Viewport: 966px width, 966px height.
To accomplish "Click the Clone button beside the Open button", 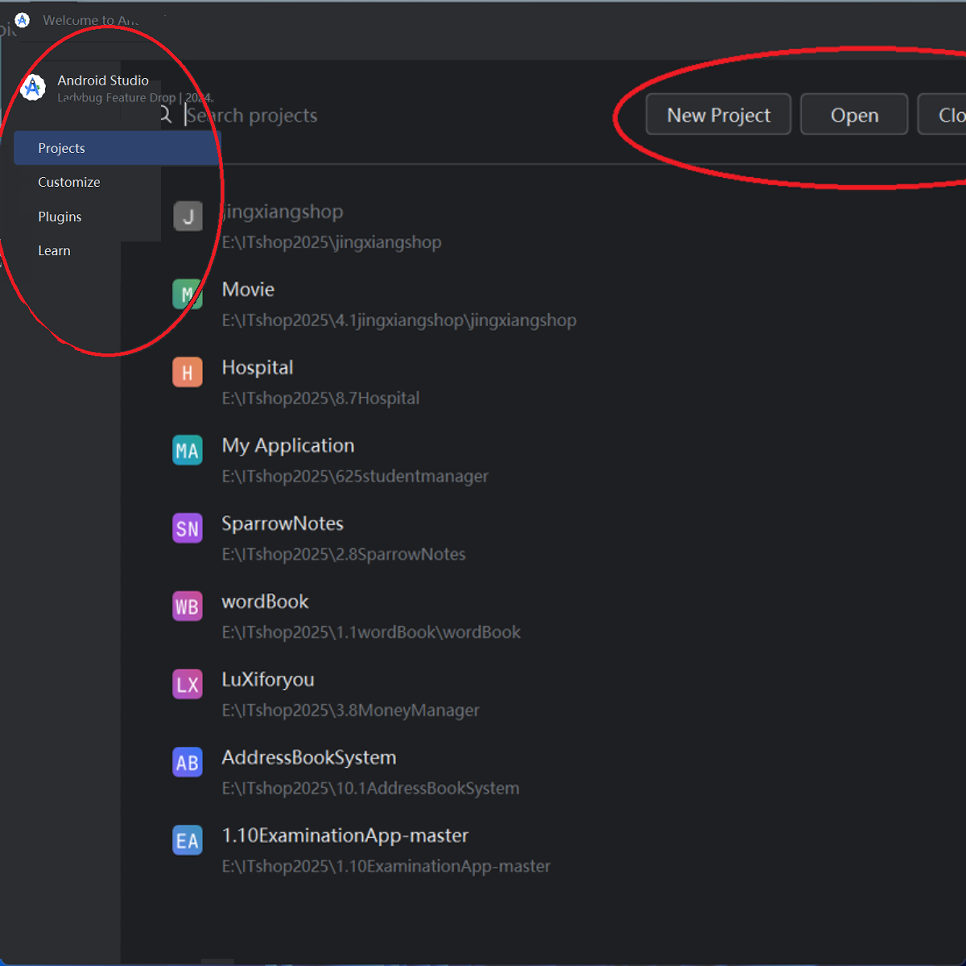I will pos(942,114).
